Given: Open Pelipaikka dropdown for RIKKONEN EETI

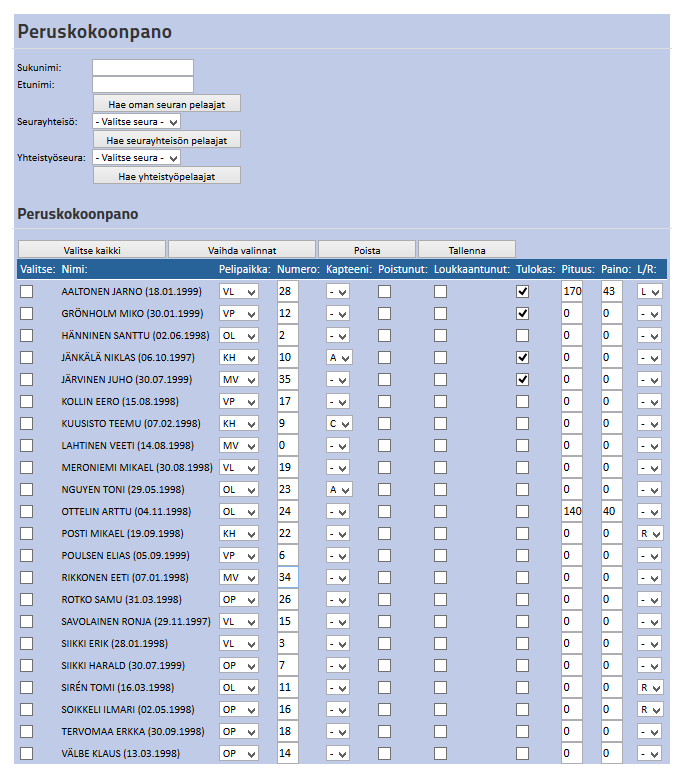Looking at the screenshot, I should pos(239,578).
